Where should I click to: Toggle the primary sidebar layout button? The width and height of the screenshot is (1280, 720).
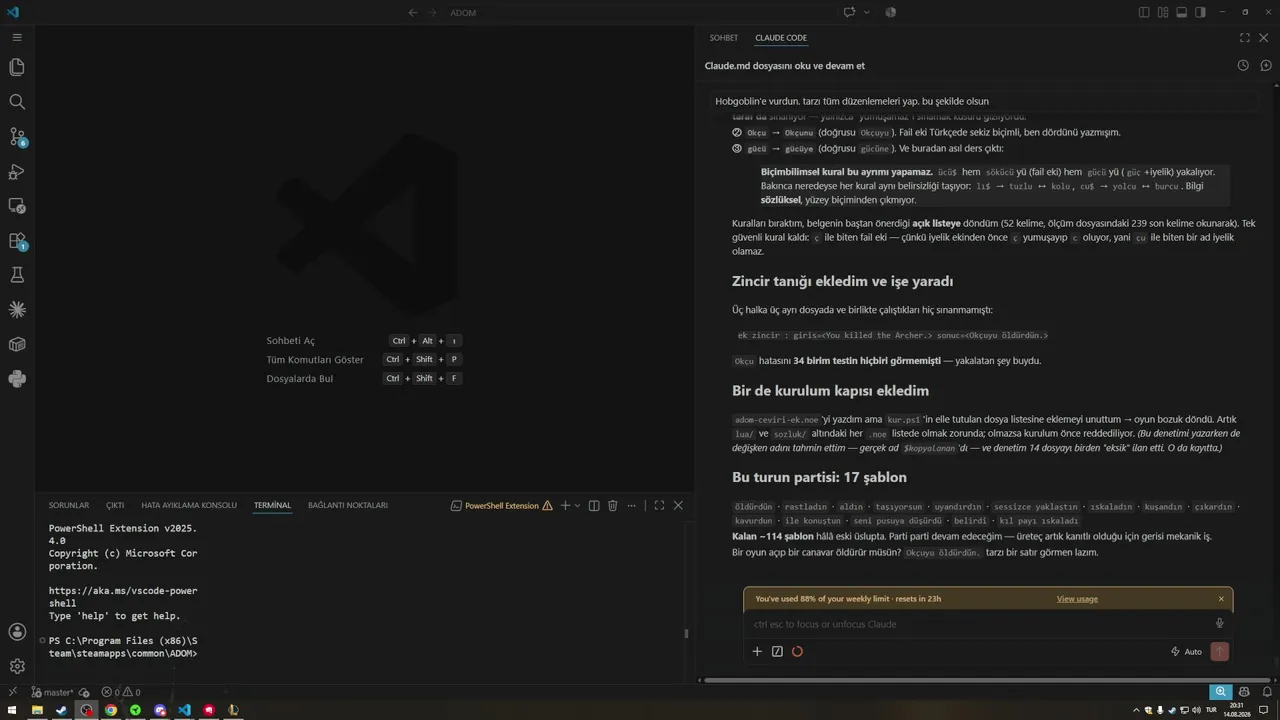click(x=1145, y=12)
